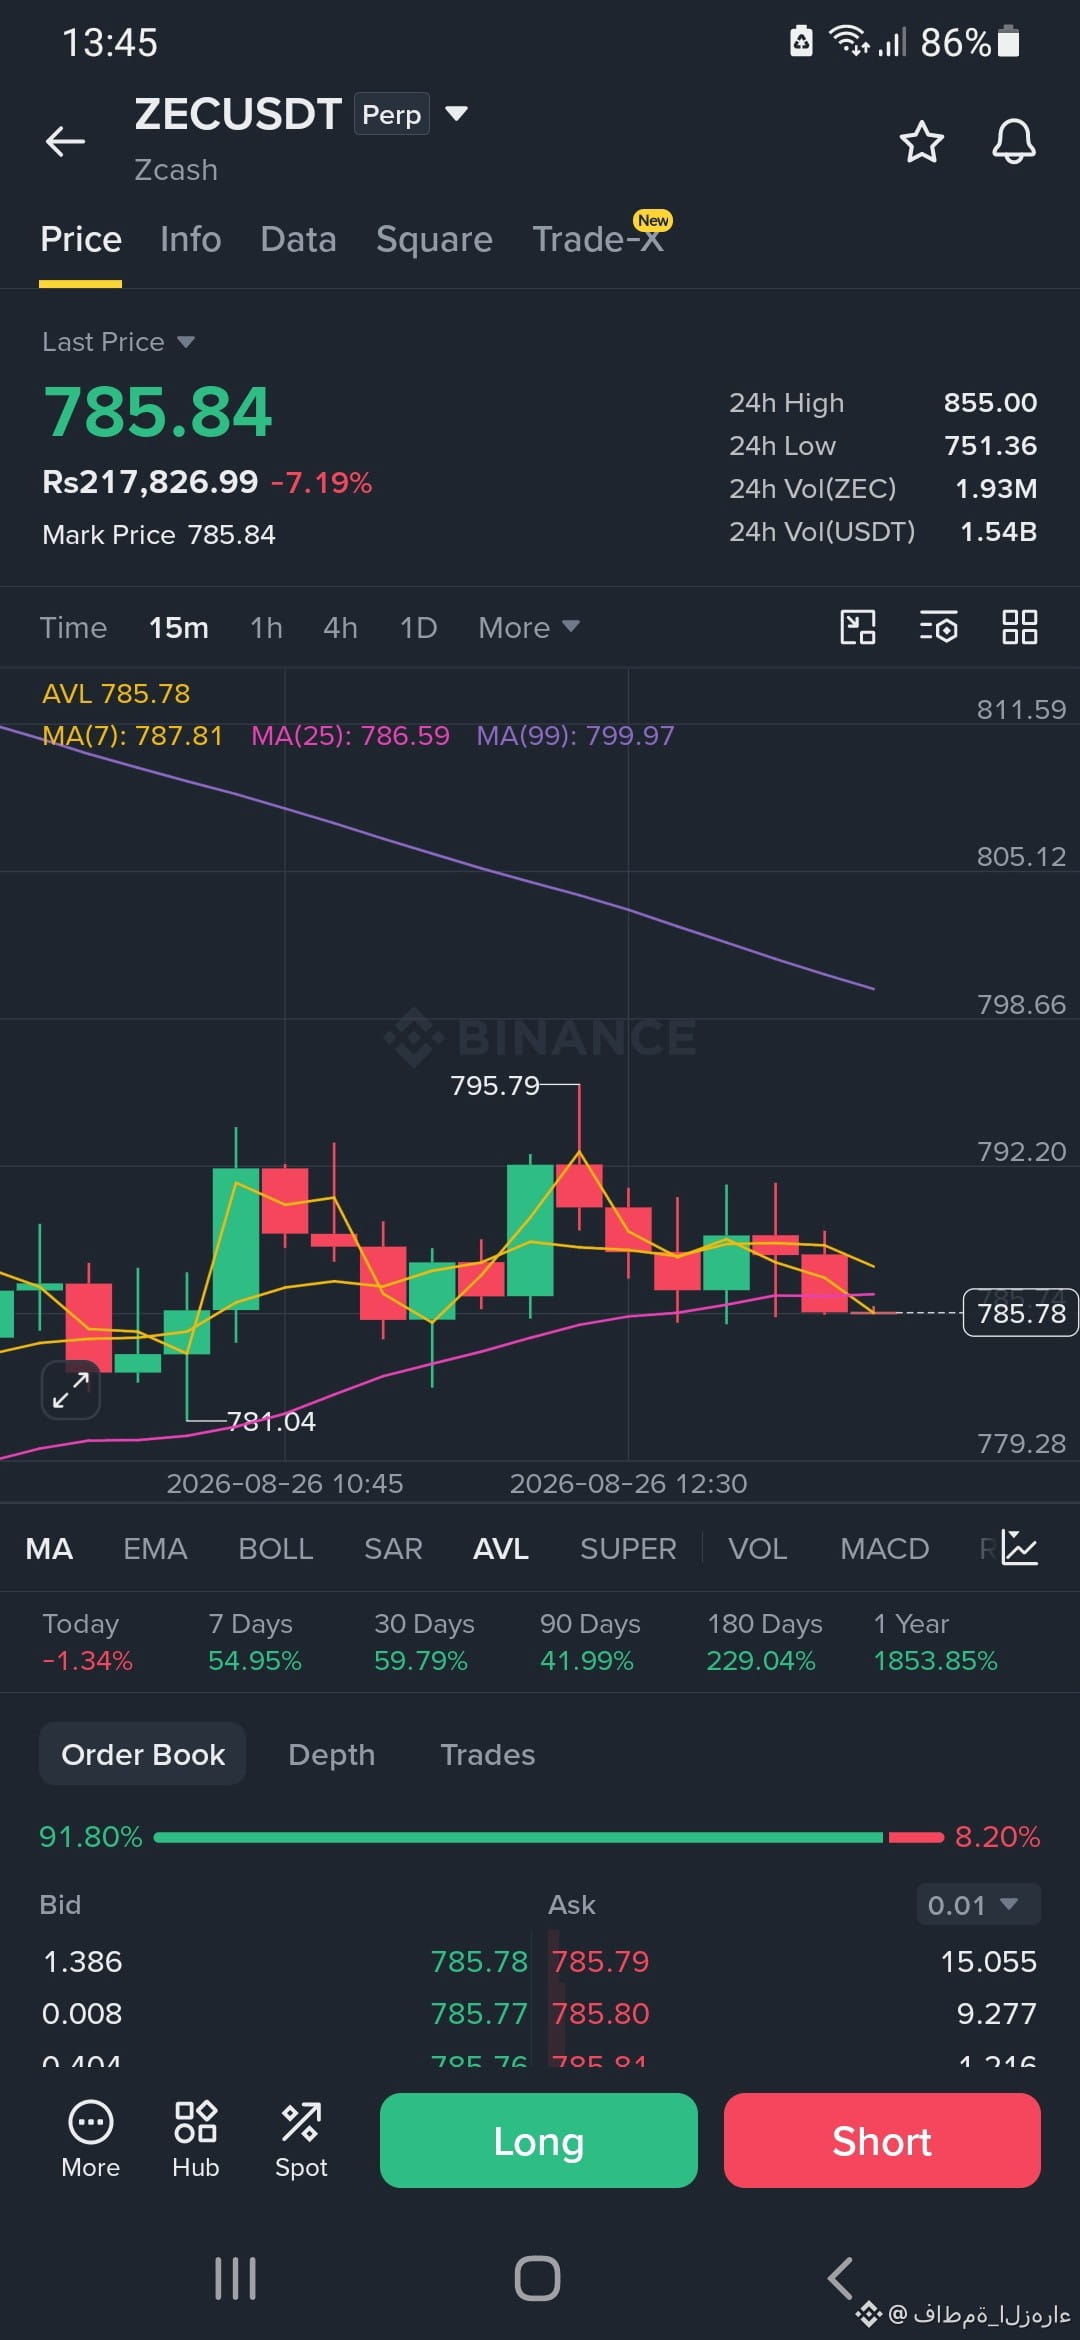Expand ZECUSDT Perp pair selector arrow

pos(456,113)
